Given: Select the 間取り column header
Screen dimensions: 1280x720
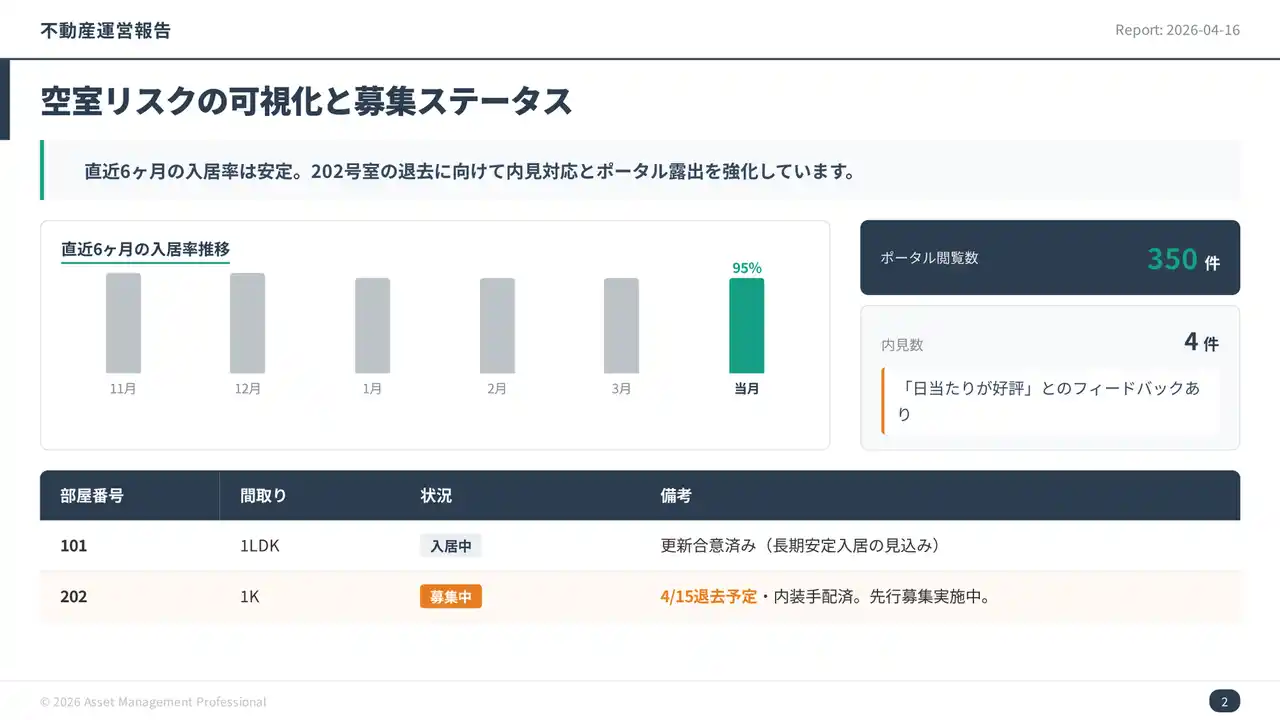Looking at the screenshot, I should pos(263,495).
